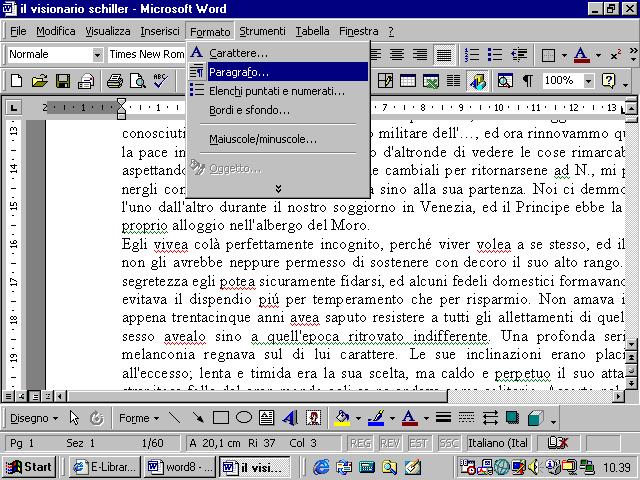Image resolution: width=640 pixels, height=480 pixels.
Task: Run the spelling and grammar check
Action: (x=162, y=81)
